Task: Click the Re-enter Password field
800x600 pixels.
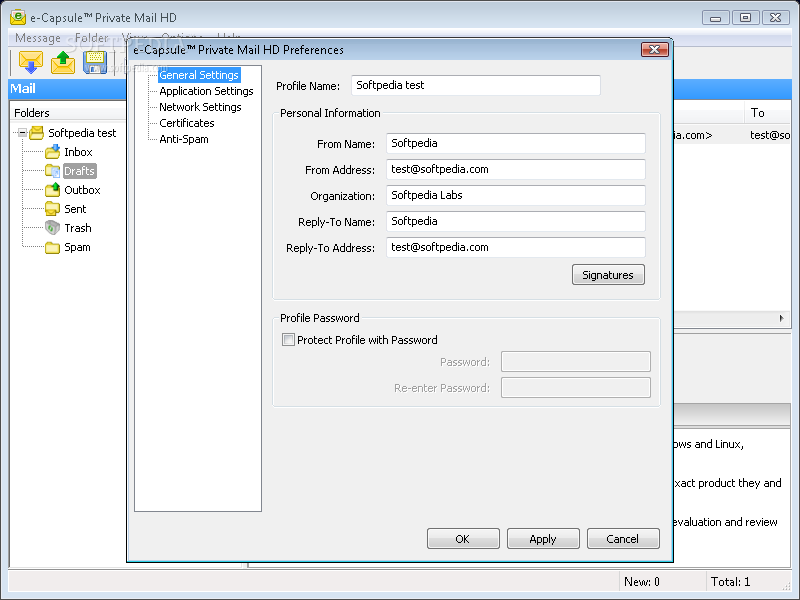Action: point(576,388)
